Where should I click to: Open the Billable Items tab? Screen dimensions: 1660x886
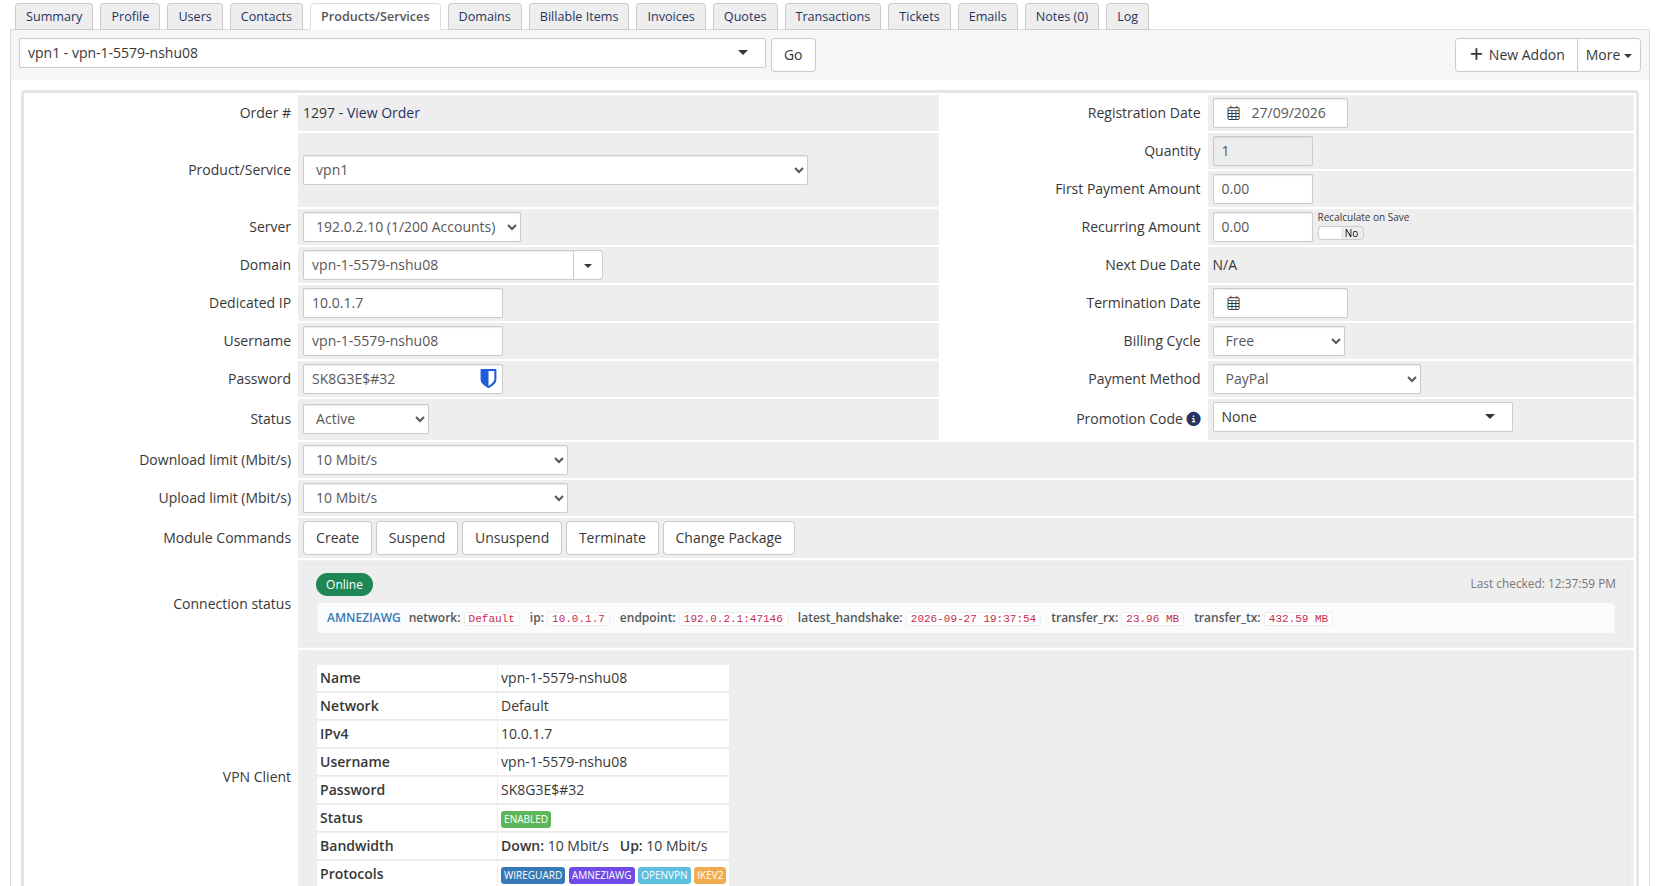click(579, 17)
